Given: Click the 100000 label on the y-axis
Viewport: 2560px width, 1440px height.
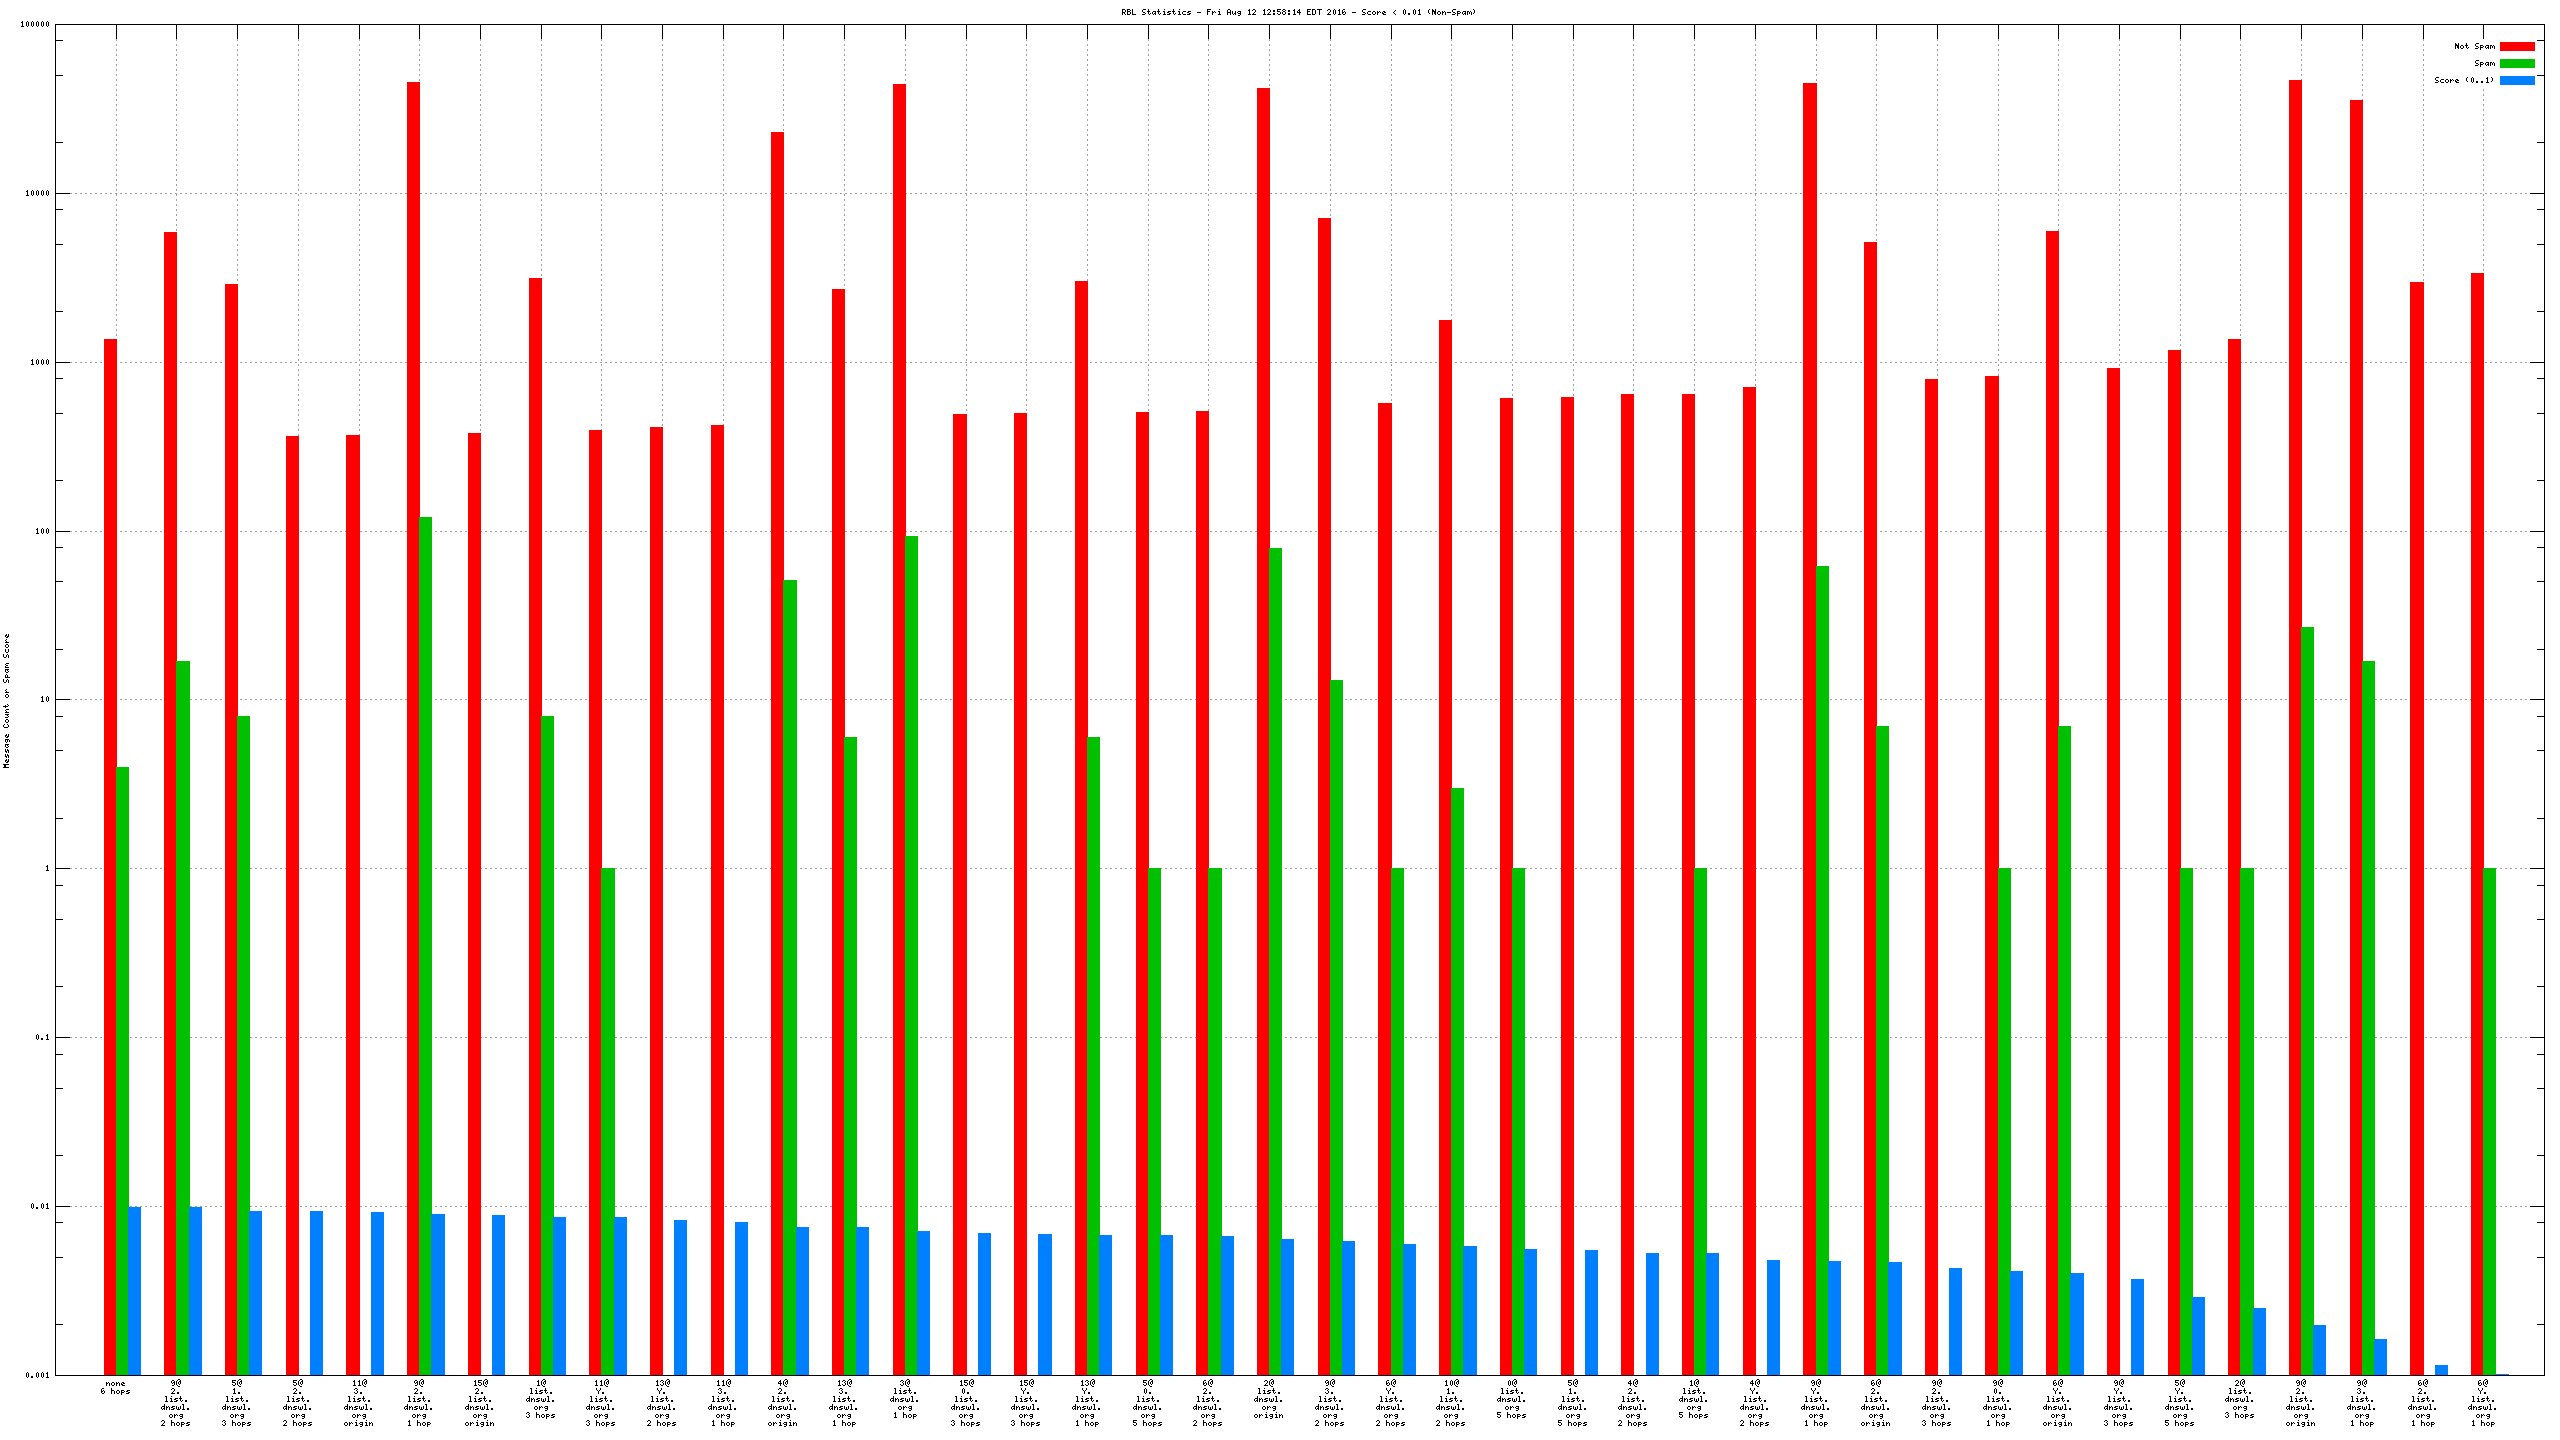Looking at the screenshot, I should coord(35,24).
